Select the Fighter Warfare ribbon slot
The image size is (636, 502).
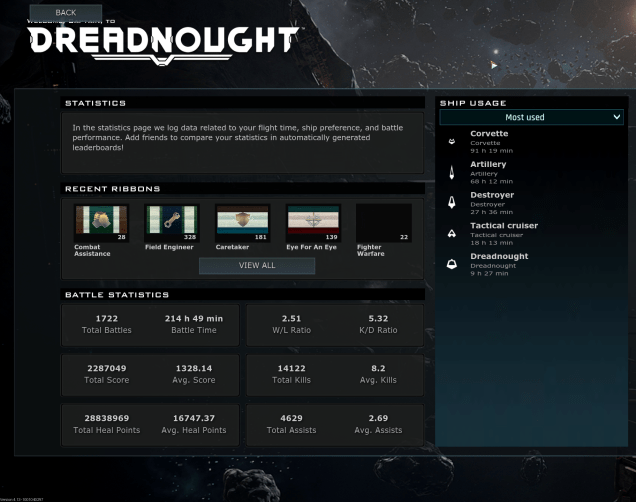coord(384,223)
